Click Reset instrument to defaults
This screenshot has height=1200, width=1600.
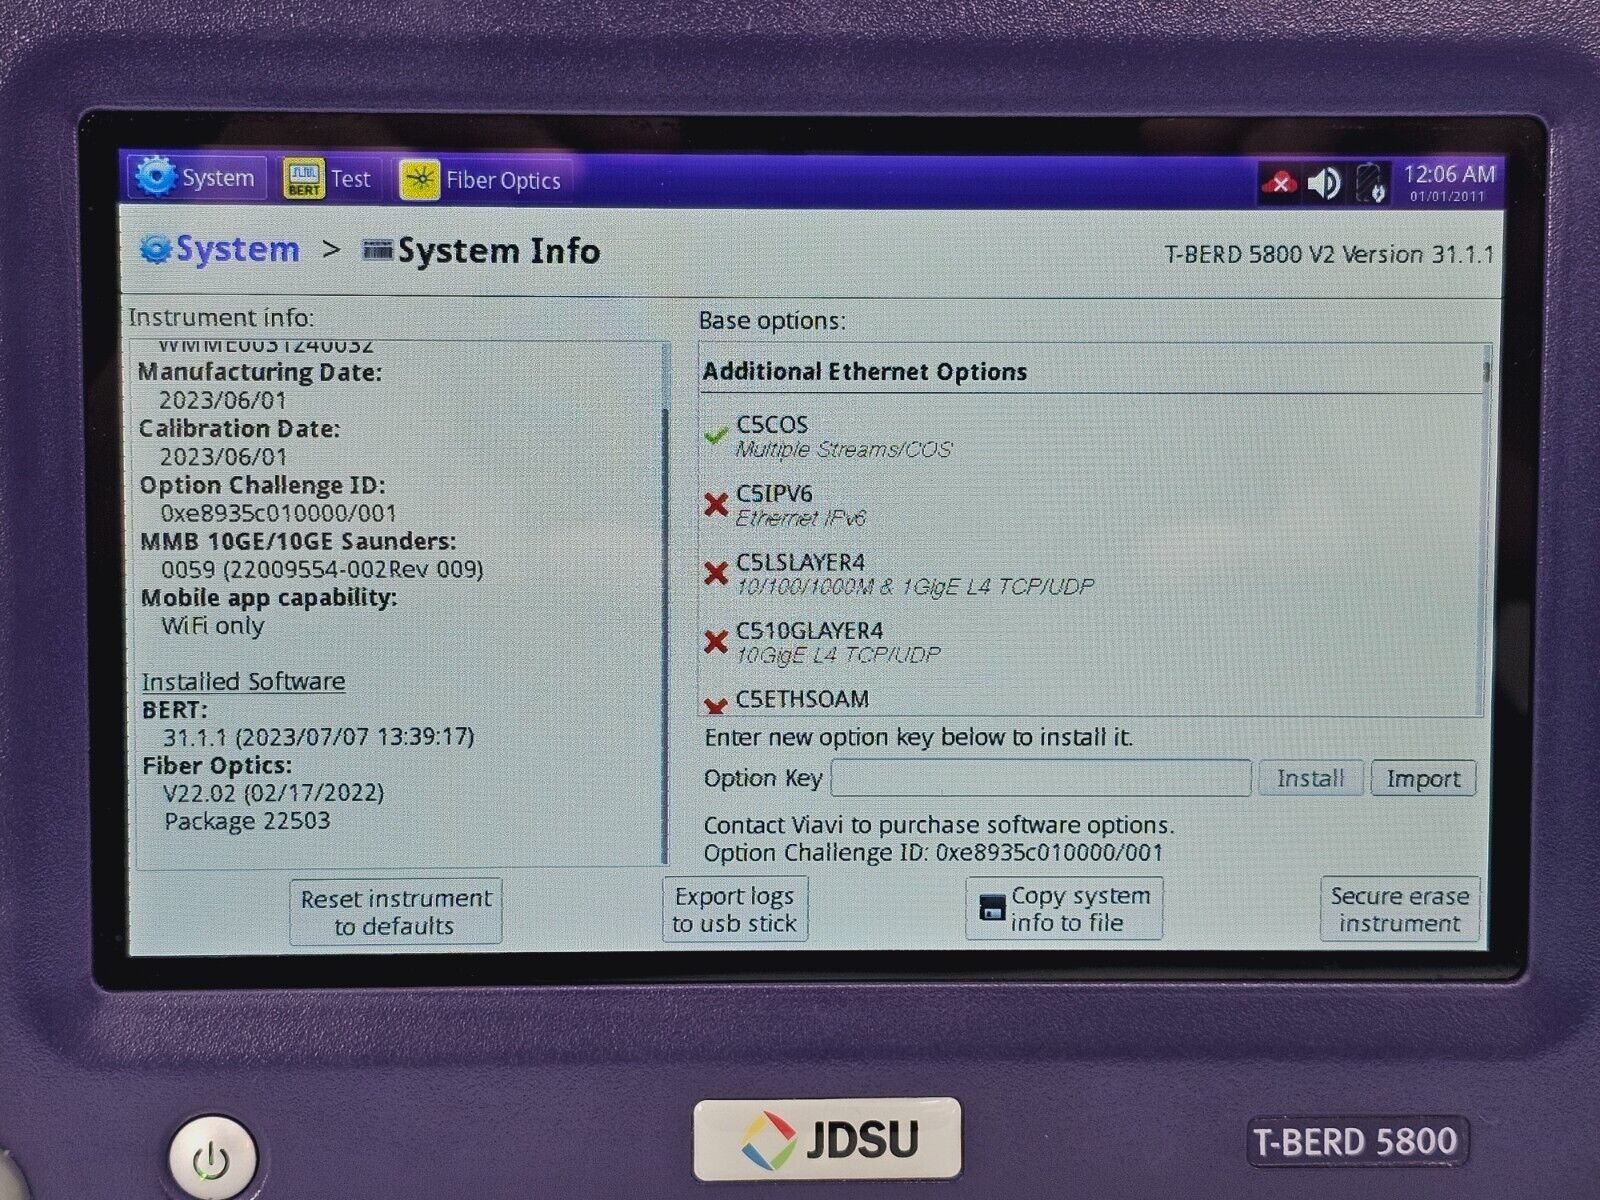396,911
